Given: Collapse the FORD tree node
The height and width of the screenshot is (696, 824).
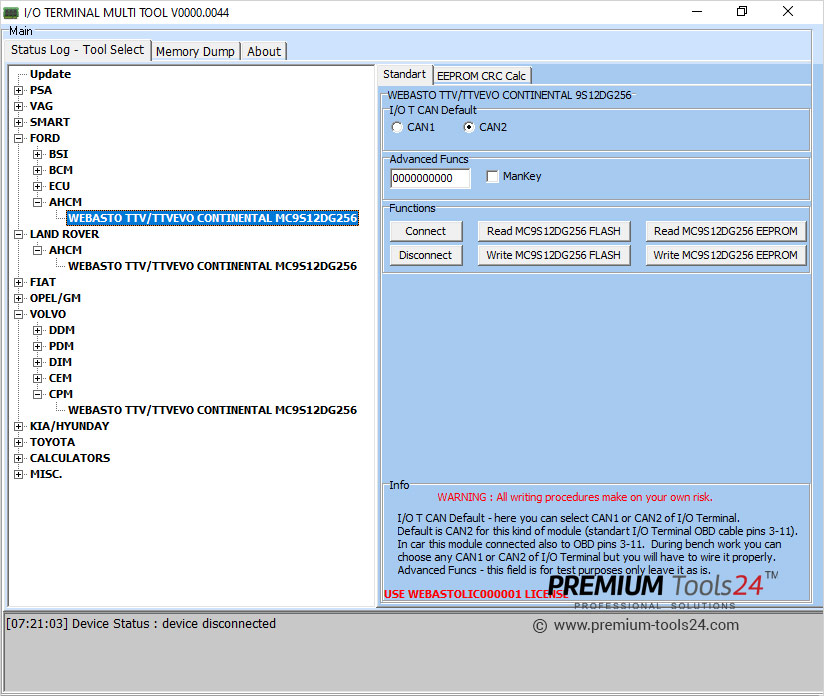Looking at the screenshot, I should 18,138.
